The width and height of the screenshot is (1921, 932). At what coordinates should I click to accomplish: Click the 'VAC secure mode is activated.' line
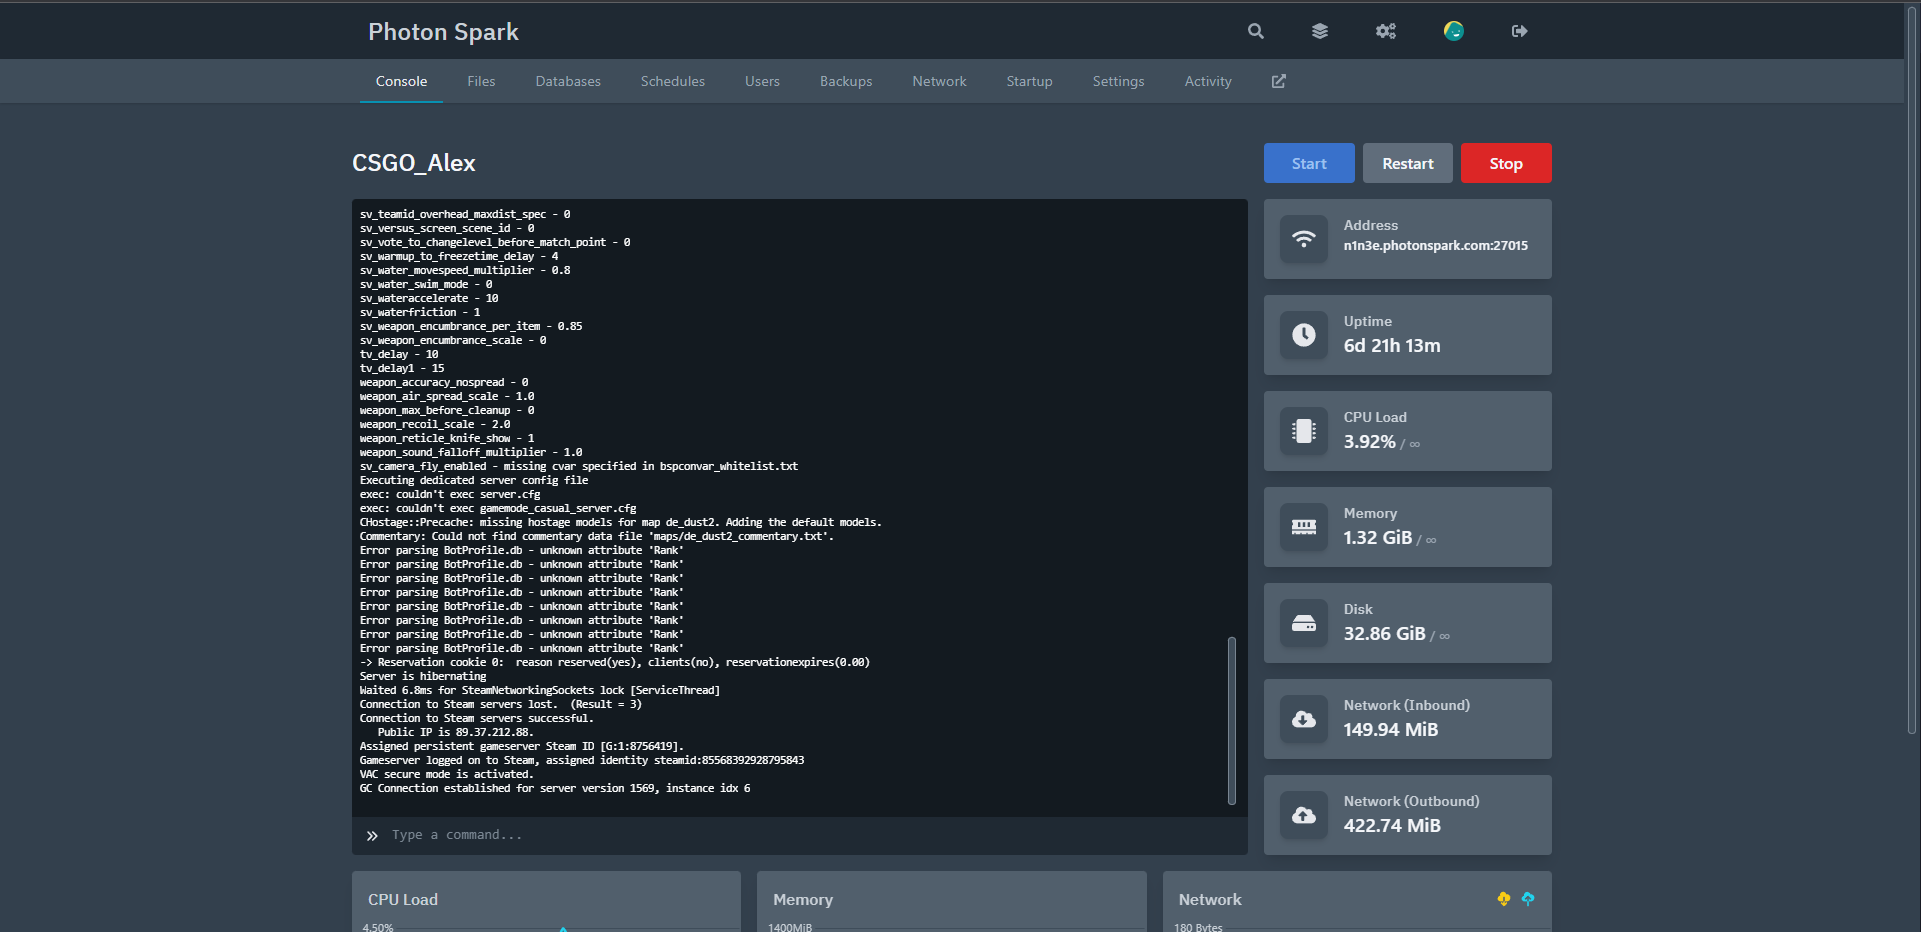click(447, 775)
